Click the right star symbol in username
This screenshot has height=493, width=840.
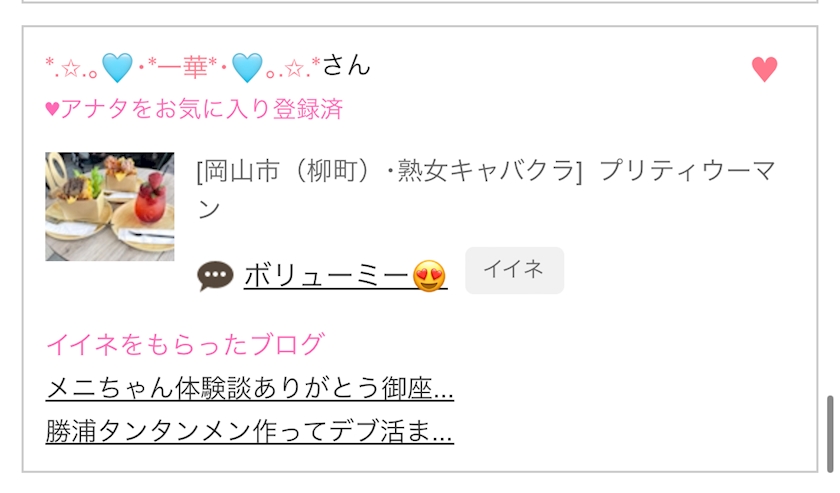(x=294, y=68)
